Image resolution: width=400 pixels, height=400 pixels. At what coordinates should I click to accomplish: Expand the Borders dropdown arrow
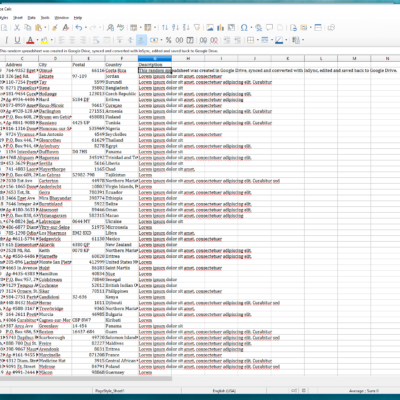pyautogui.click(x=257, y=40)
